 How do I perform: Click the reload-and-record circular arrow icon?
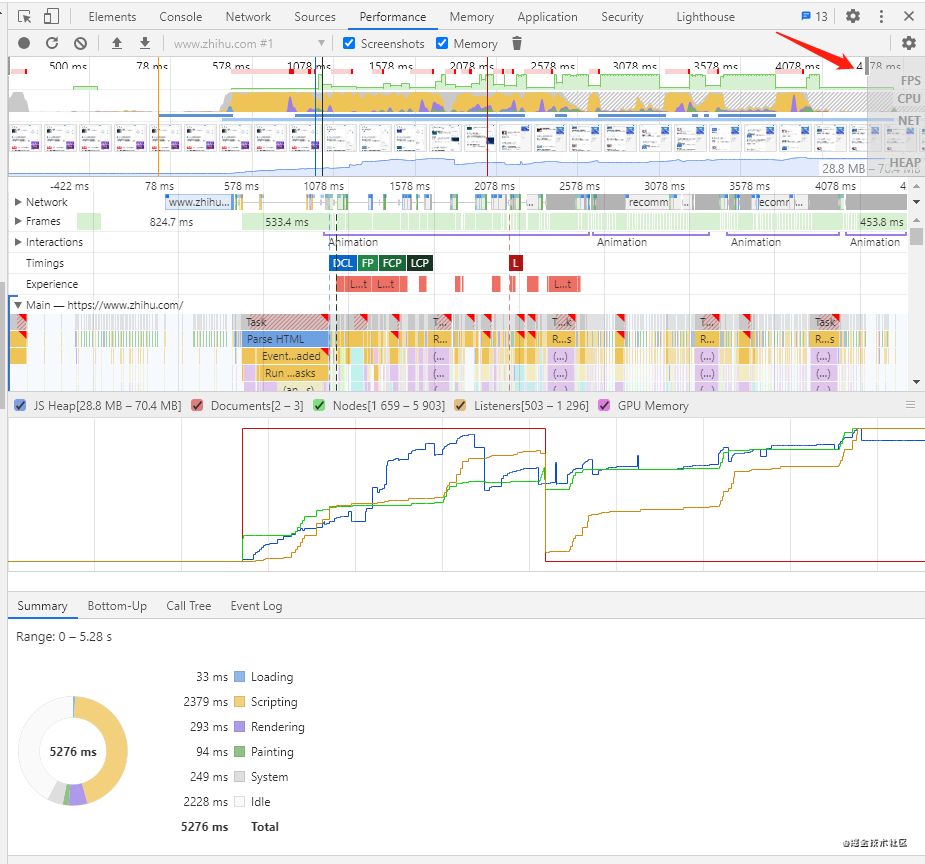[51, 43]
